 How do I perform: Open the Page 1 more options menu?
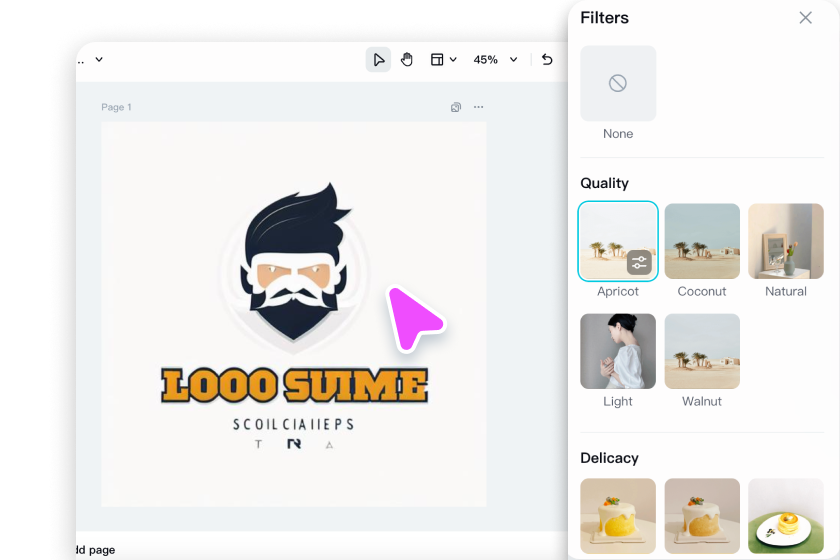[x=478, y=107]
